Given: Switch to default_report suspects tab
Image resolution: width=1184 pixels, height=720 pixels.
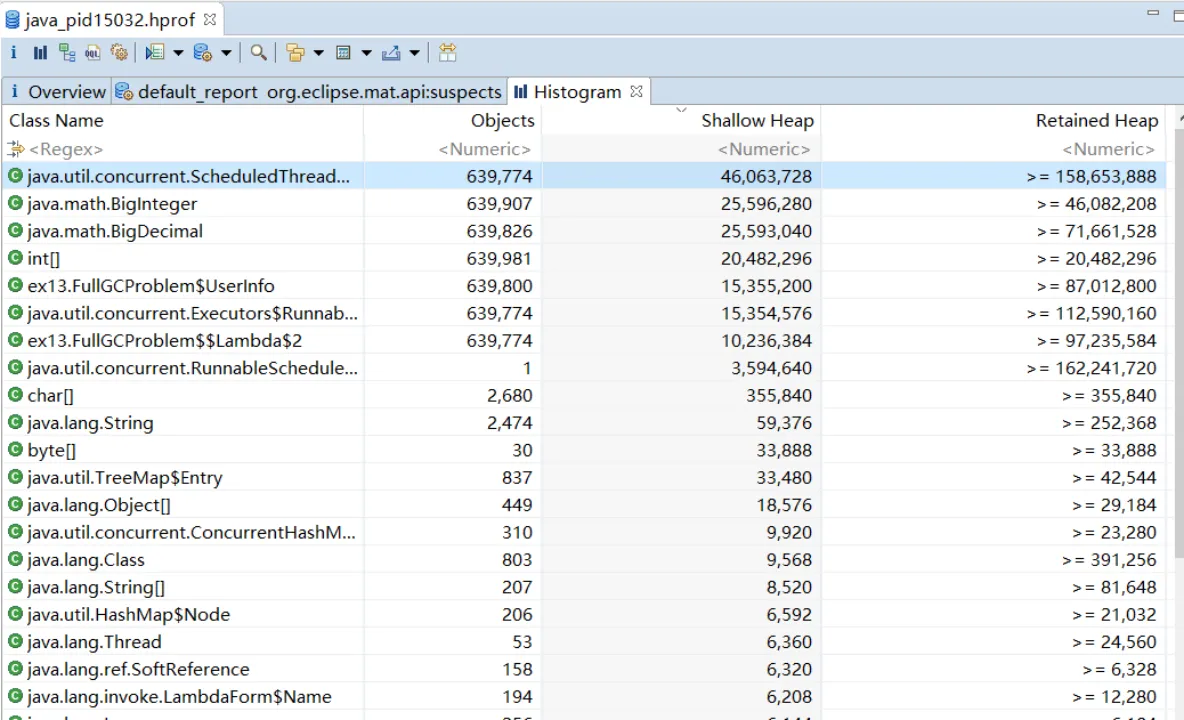Looking at the screenshot, I should 308,91.
